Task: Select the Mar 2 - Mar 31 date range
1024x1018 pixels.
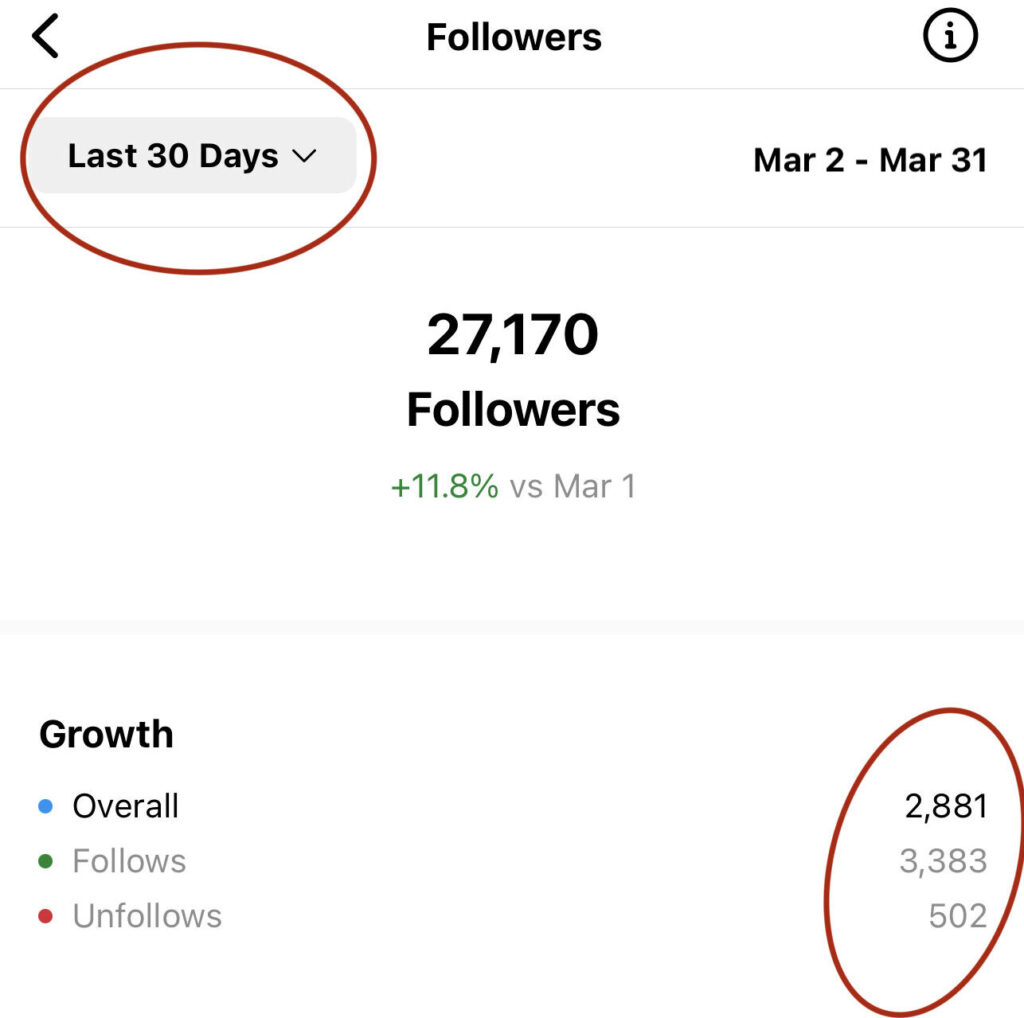Action: tap(870, 160)
